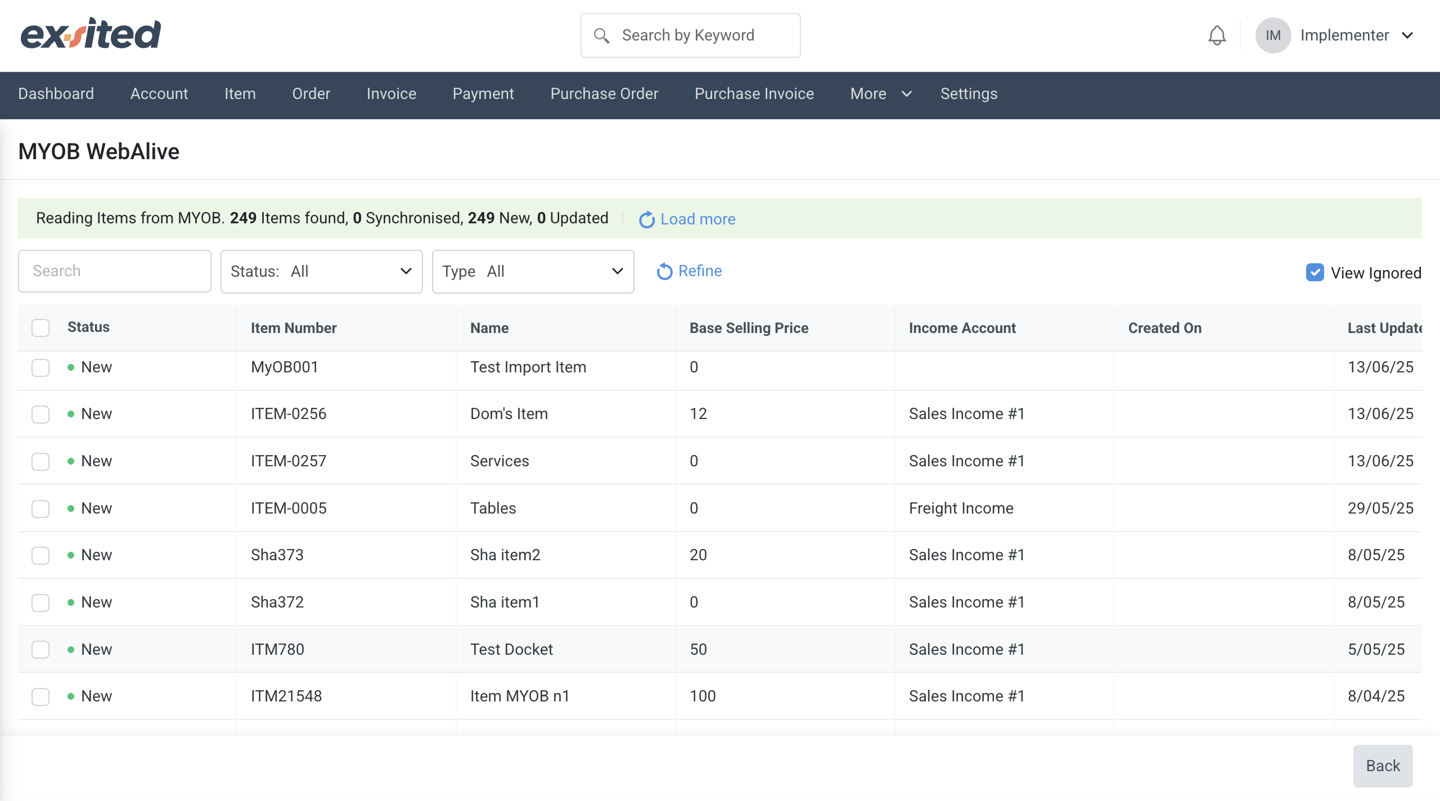1440x801 pixels.
Task: Open the Type filter dropdown
Action: [x=533, y=271]
